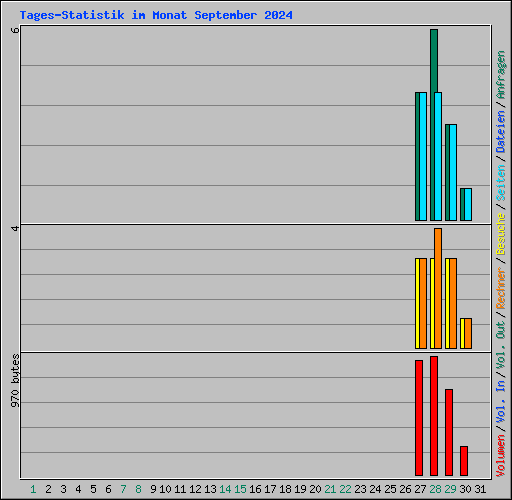This screenshot has height=500, width=512.
Task: Click the red Volumen legend label
Action: point(501,455)
